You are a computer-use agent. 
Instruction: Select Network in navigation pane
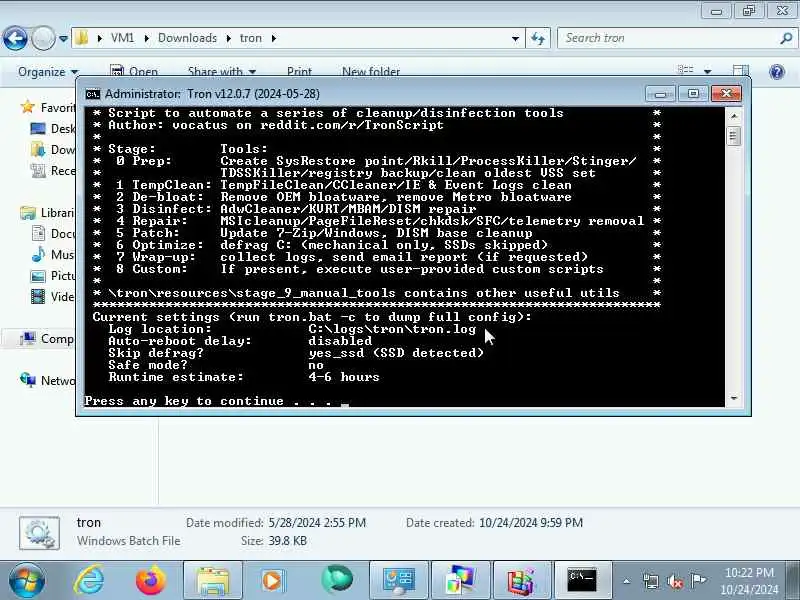click(x=47, y=381)
